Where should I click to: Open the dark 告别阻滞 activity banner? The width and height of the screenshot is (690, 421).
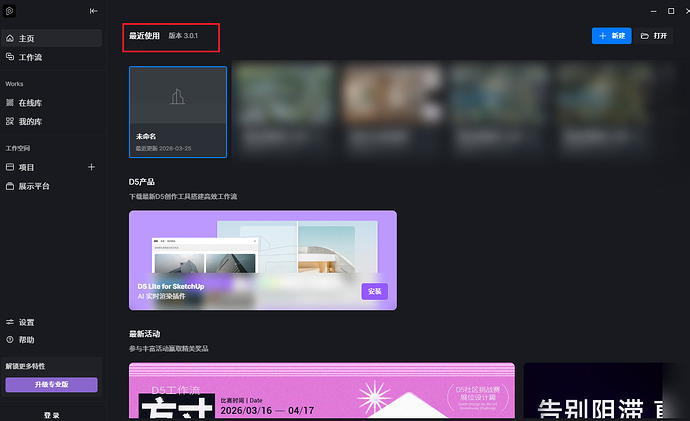point(606,392)
